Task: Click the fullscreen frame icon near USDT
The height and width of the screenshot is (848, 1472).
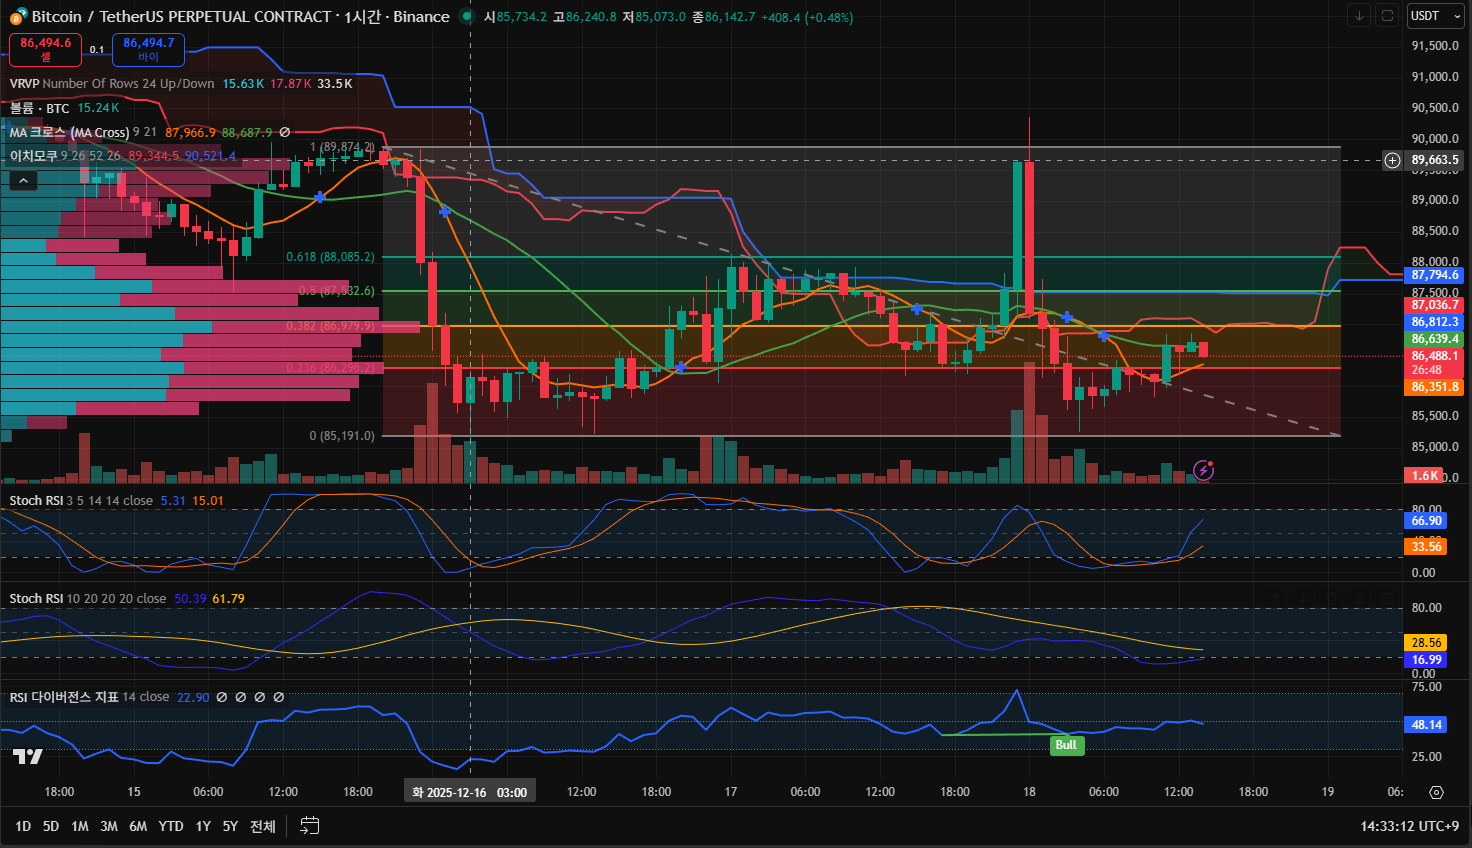Action: click(x=1386, y=16)
